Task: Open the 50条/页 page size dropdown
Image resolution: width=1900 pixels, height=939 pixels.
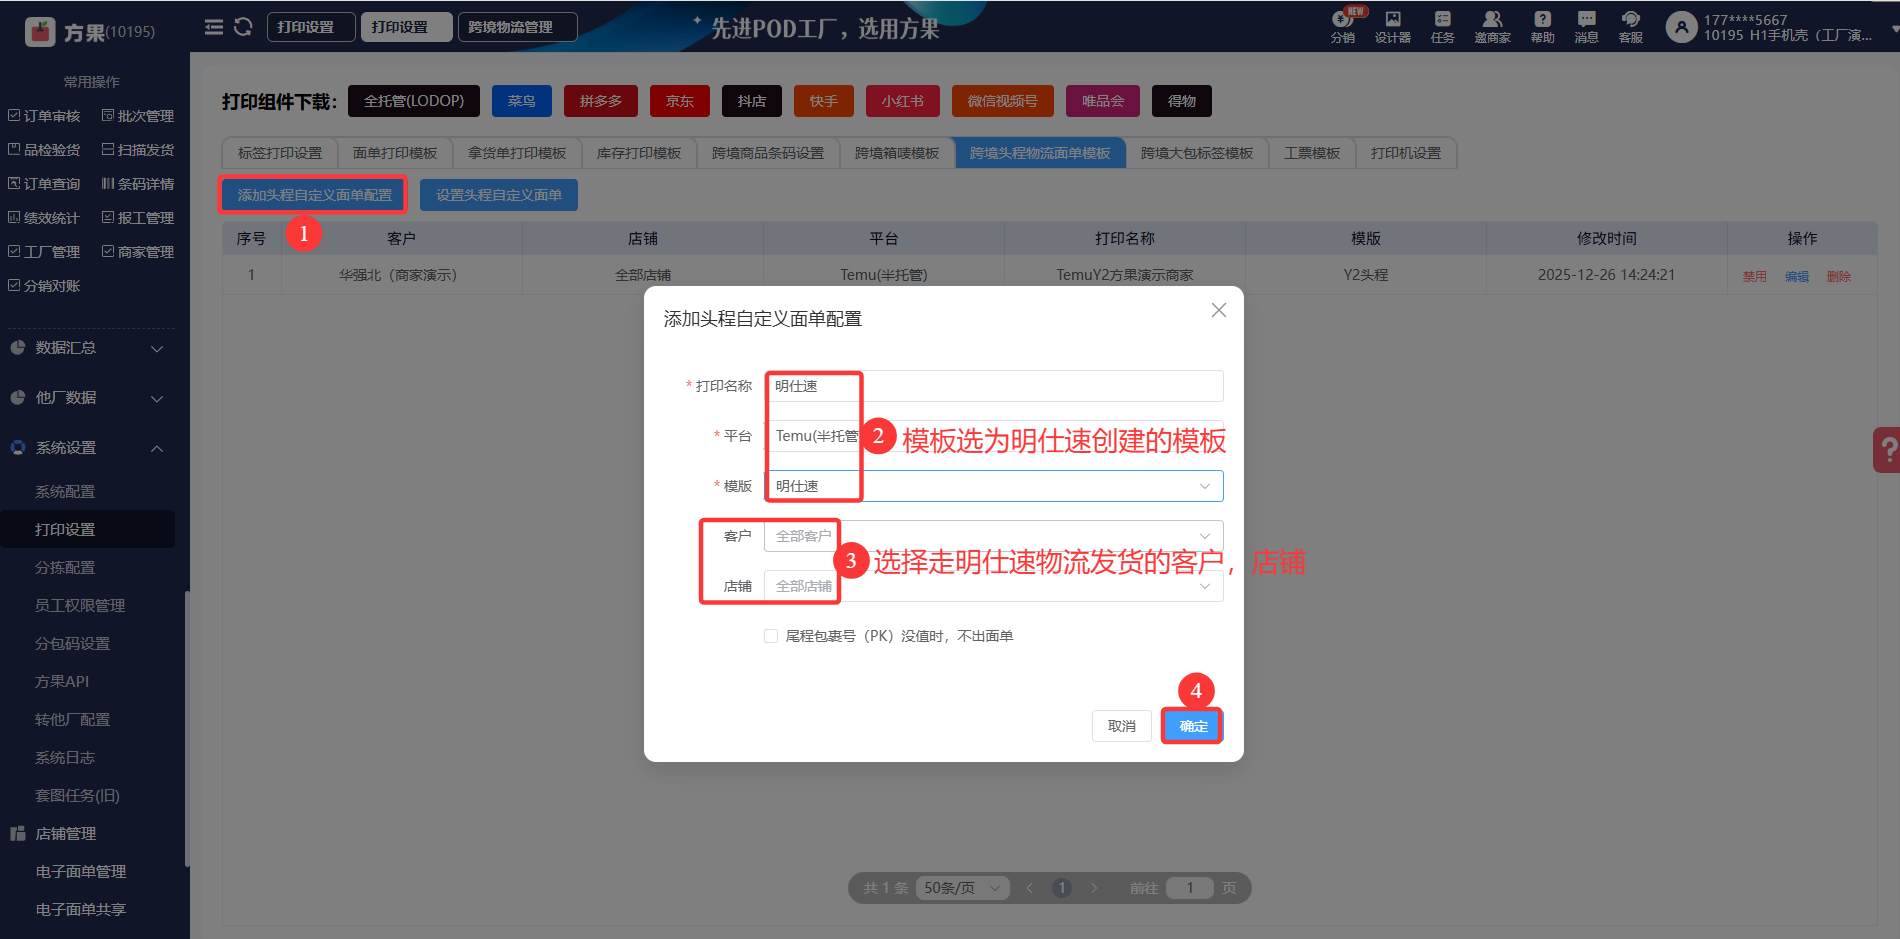Action: 962,888
